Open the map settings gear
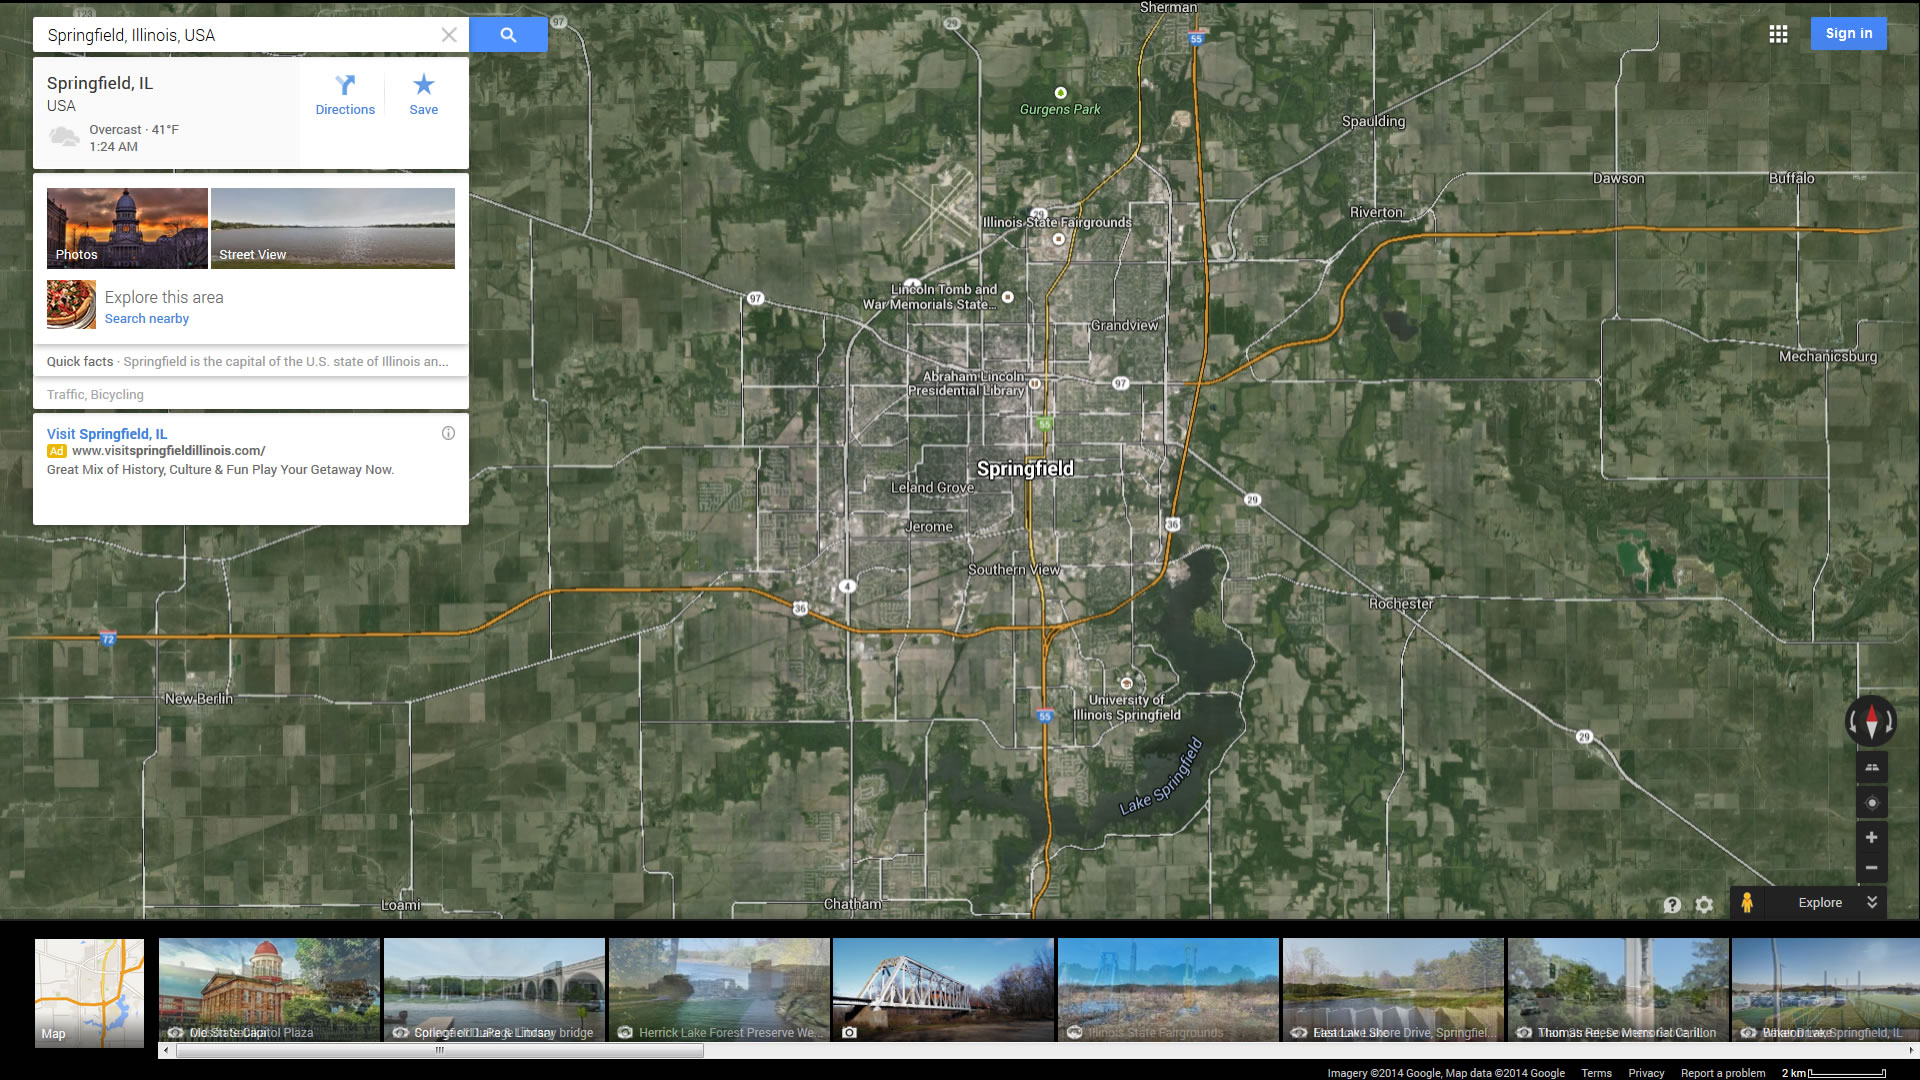This screenshot has height=1080, width=1920. (1704, 904)
